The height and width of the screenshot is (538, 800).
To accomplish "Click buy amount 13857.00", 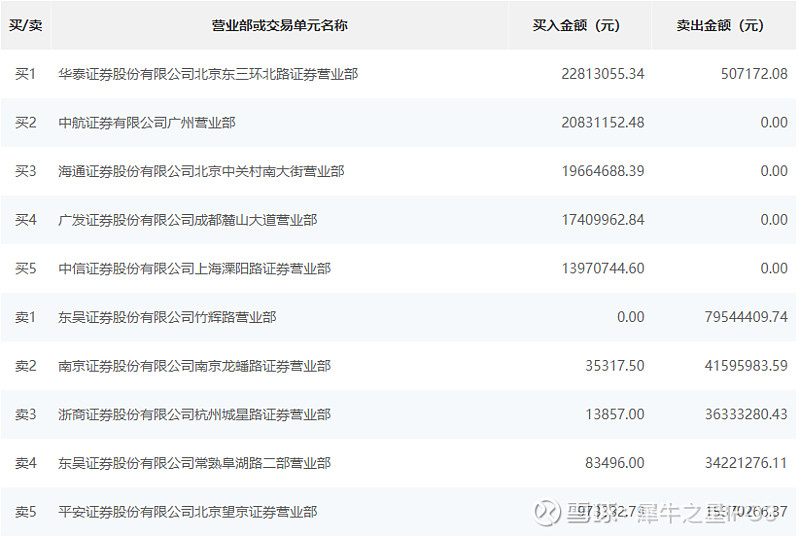I will pyautogui.click(x=615, y=414).
